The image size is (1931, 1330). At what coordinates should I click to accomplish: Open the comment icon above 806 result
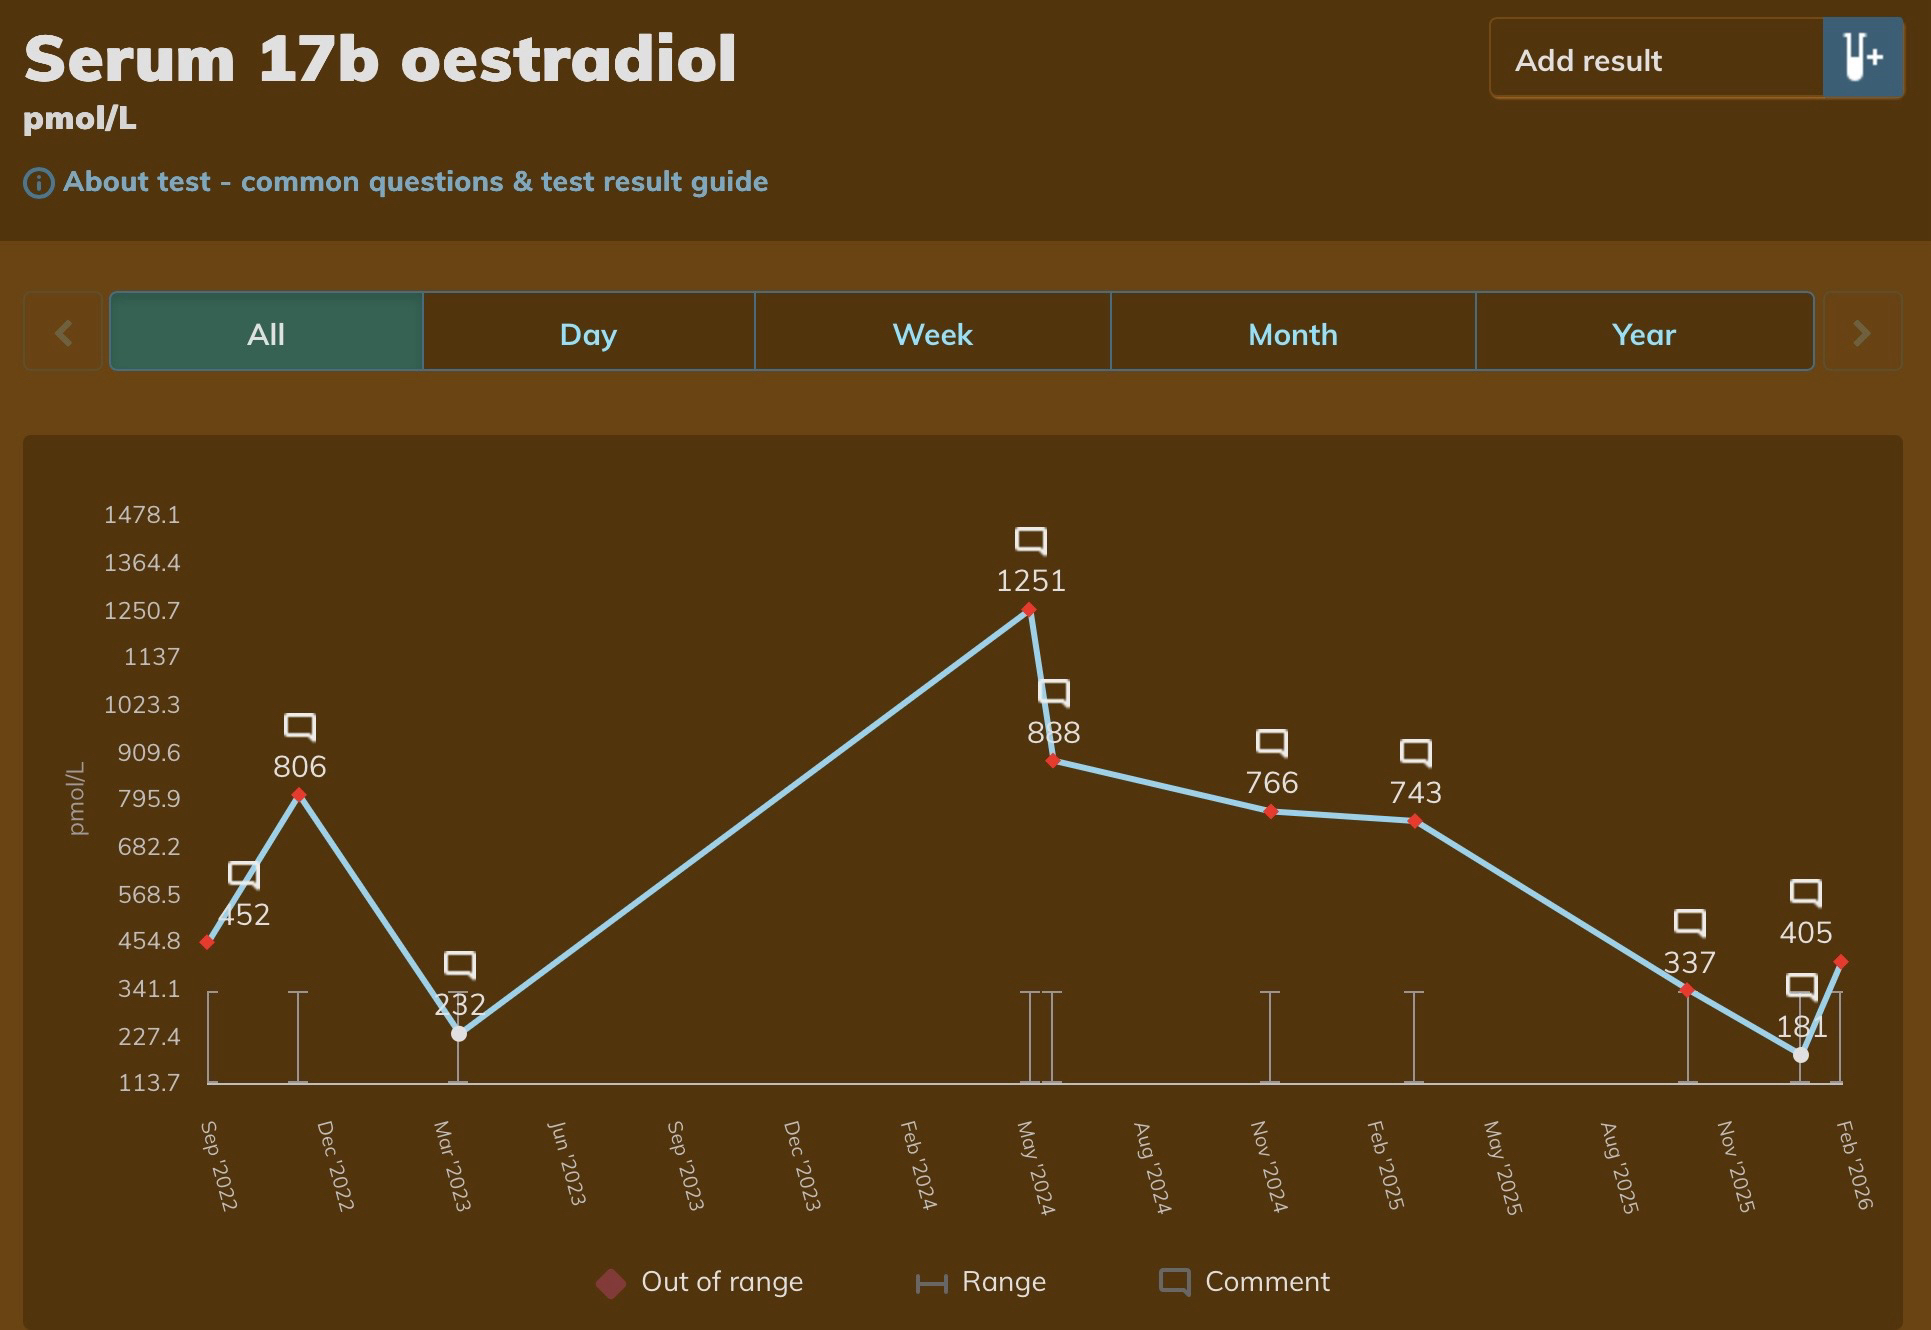300,727
